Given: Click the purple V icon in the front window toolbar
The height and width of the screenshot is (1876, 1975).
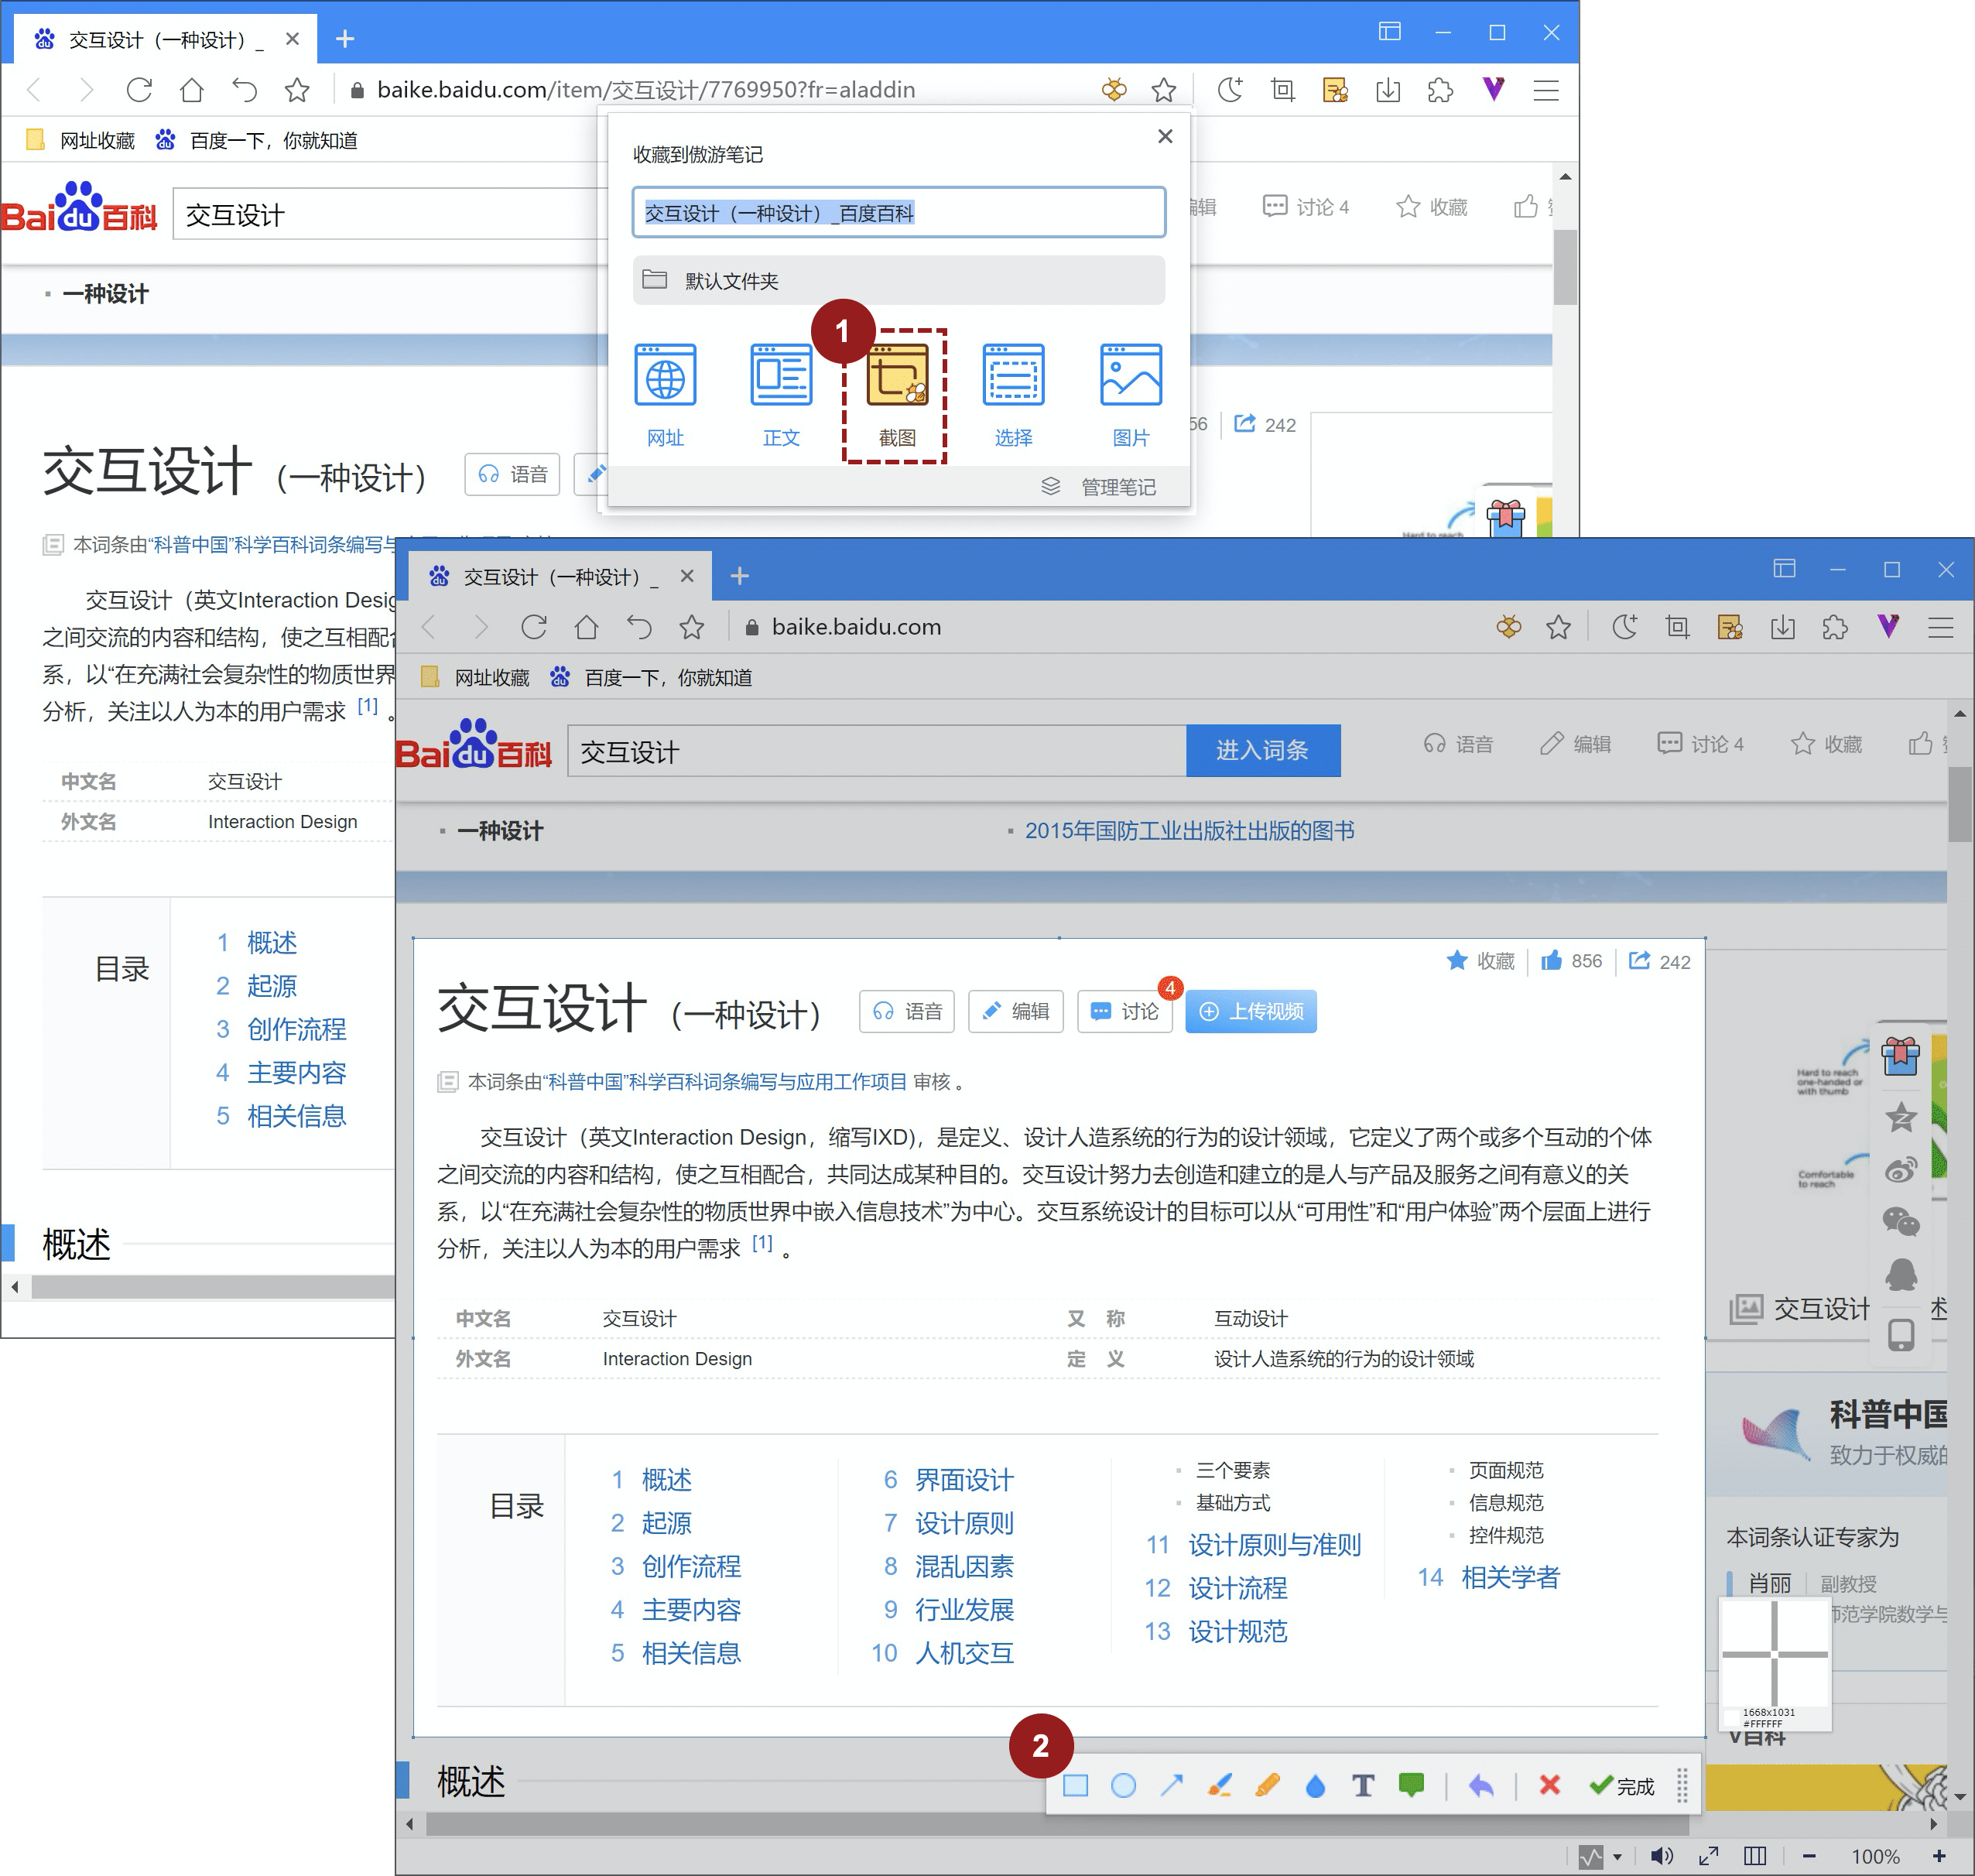Looking at the screenshot, I should pyautogui.click(x=1888, y=627).
